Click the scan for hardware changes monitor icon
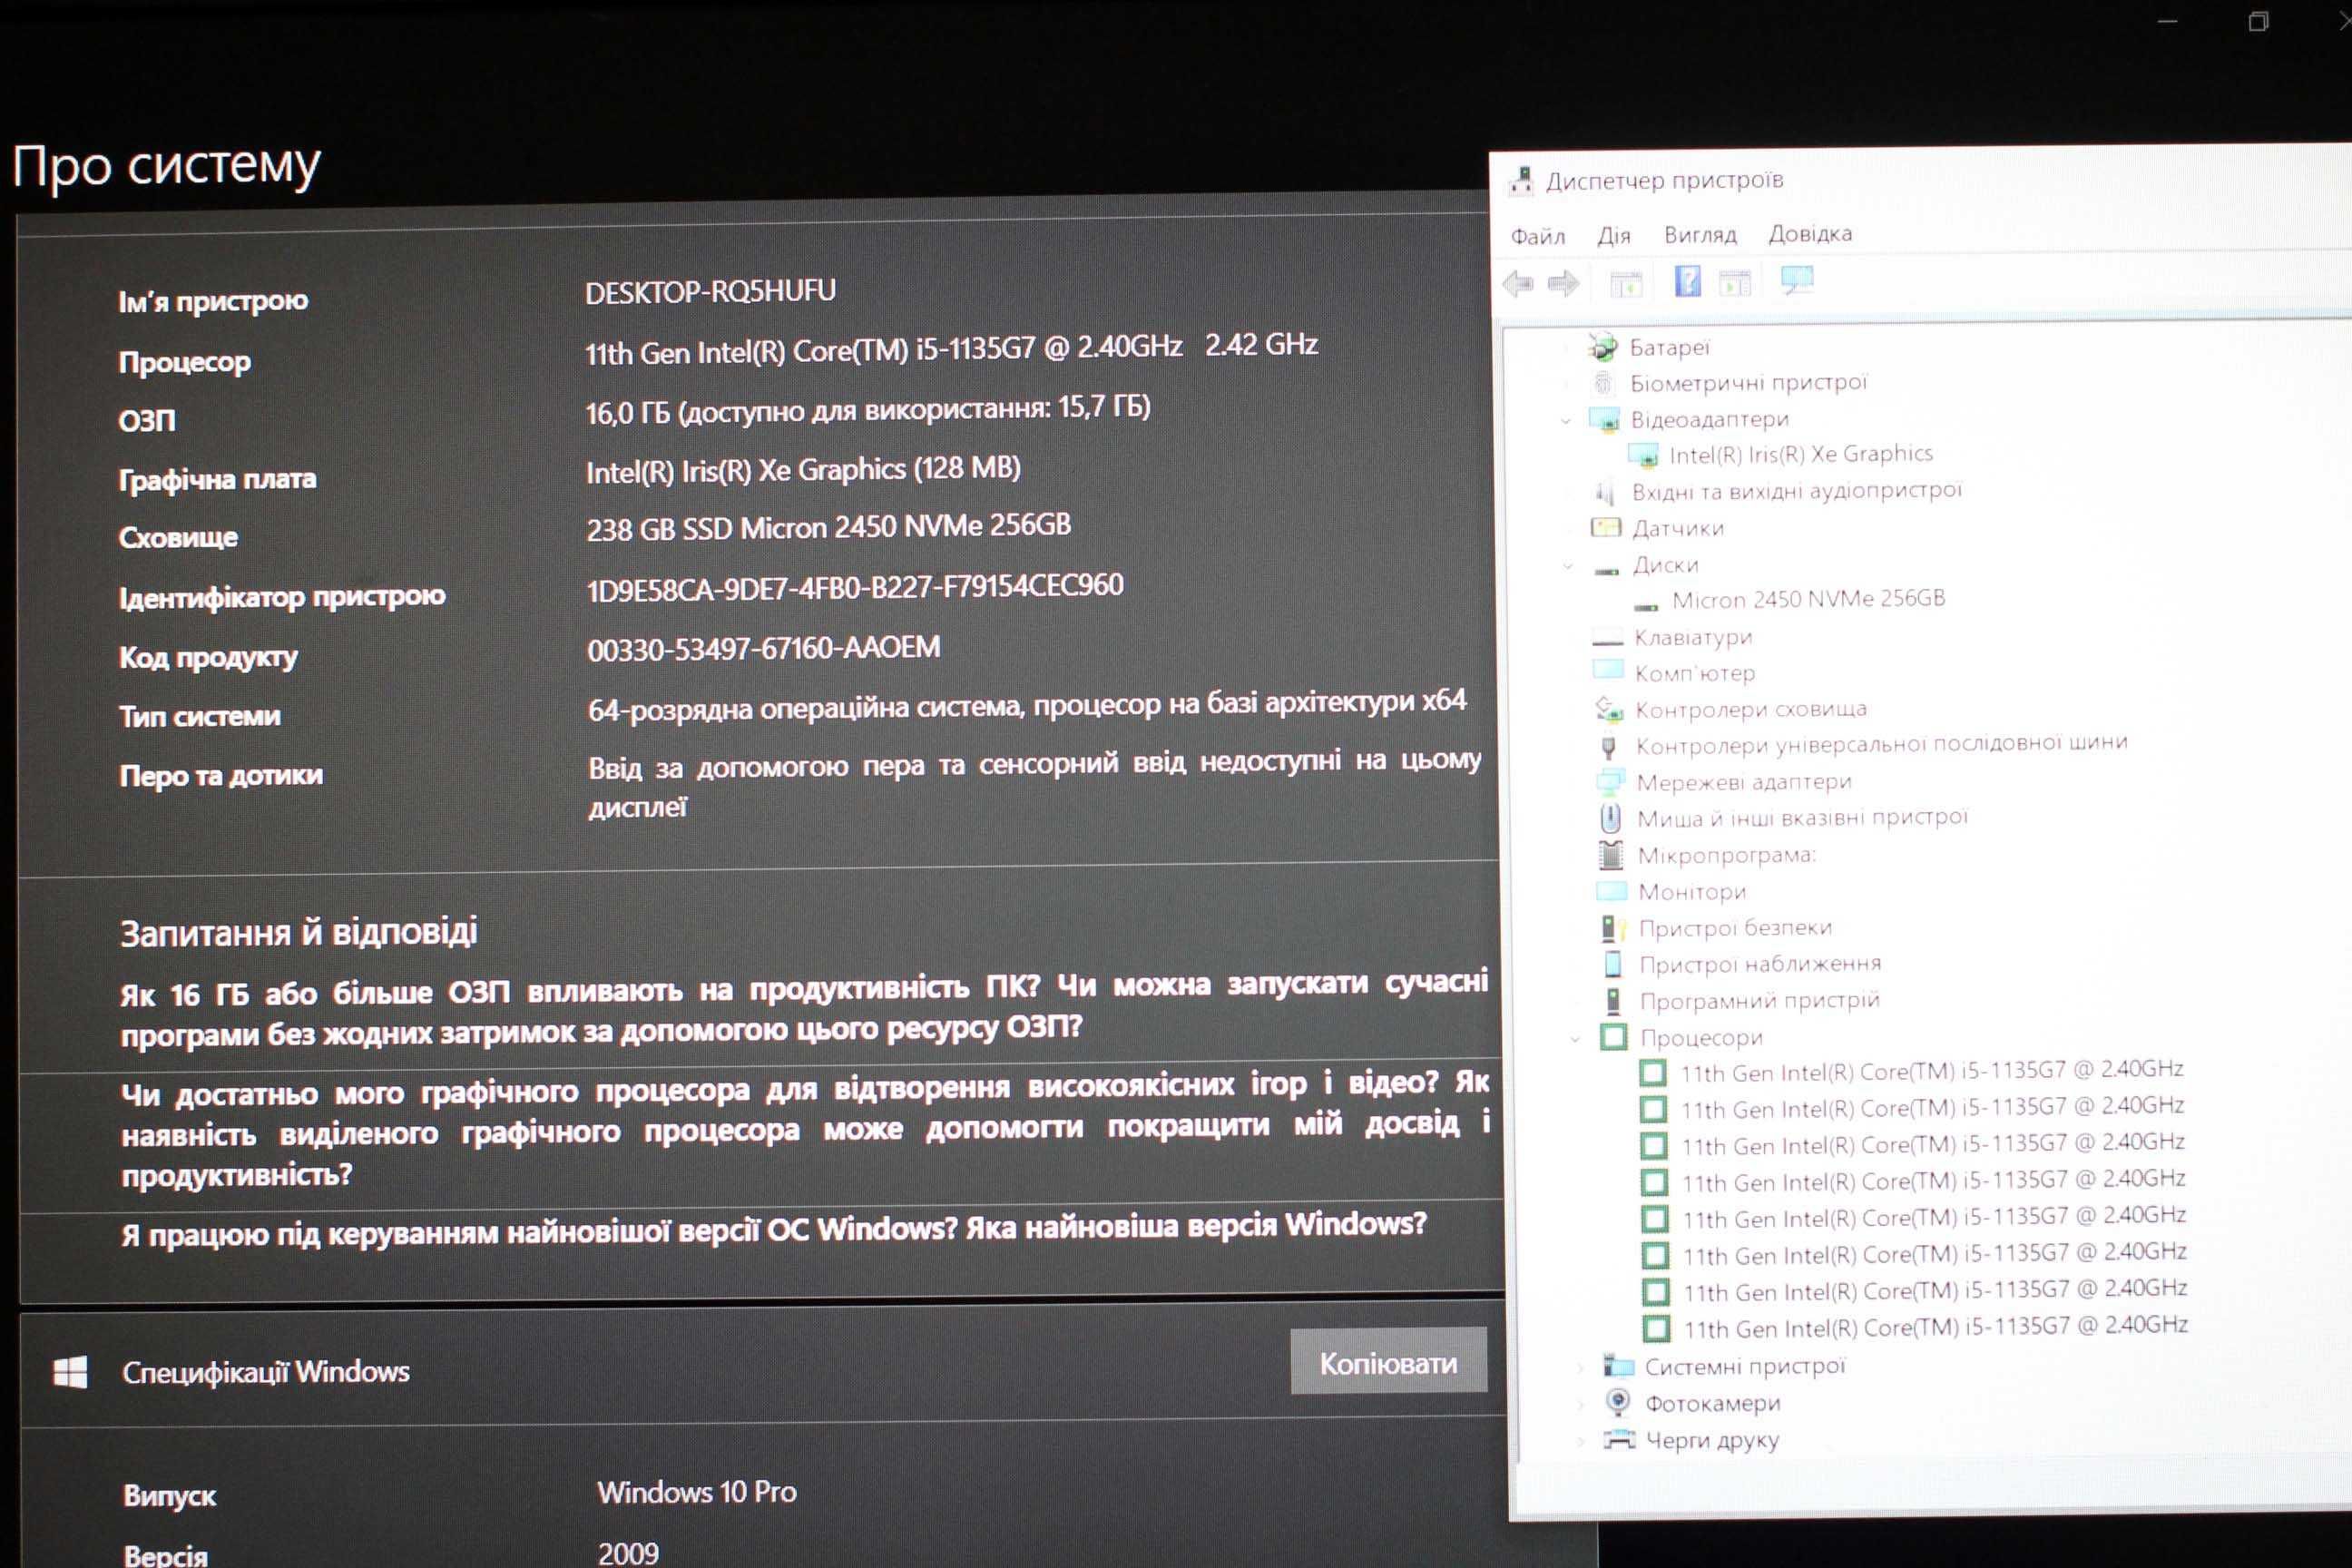The width and height of the screenshot is (2352, 1568). pos(1797,280)
